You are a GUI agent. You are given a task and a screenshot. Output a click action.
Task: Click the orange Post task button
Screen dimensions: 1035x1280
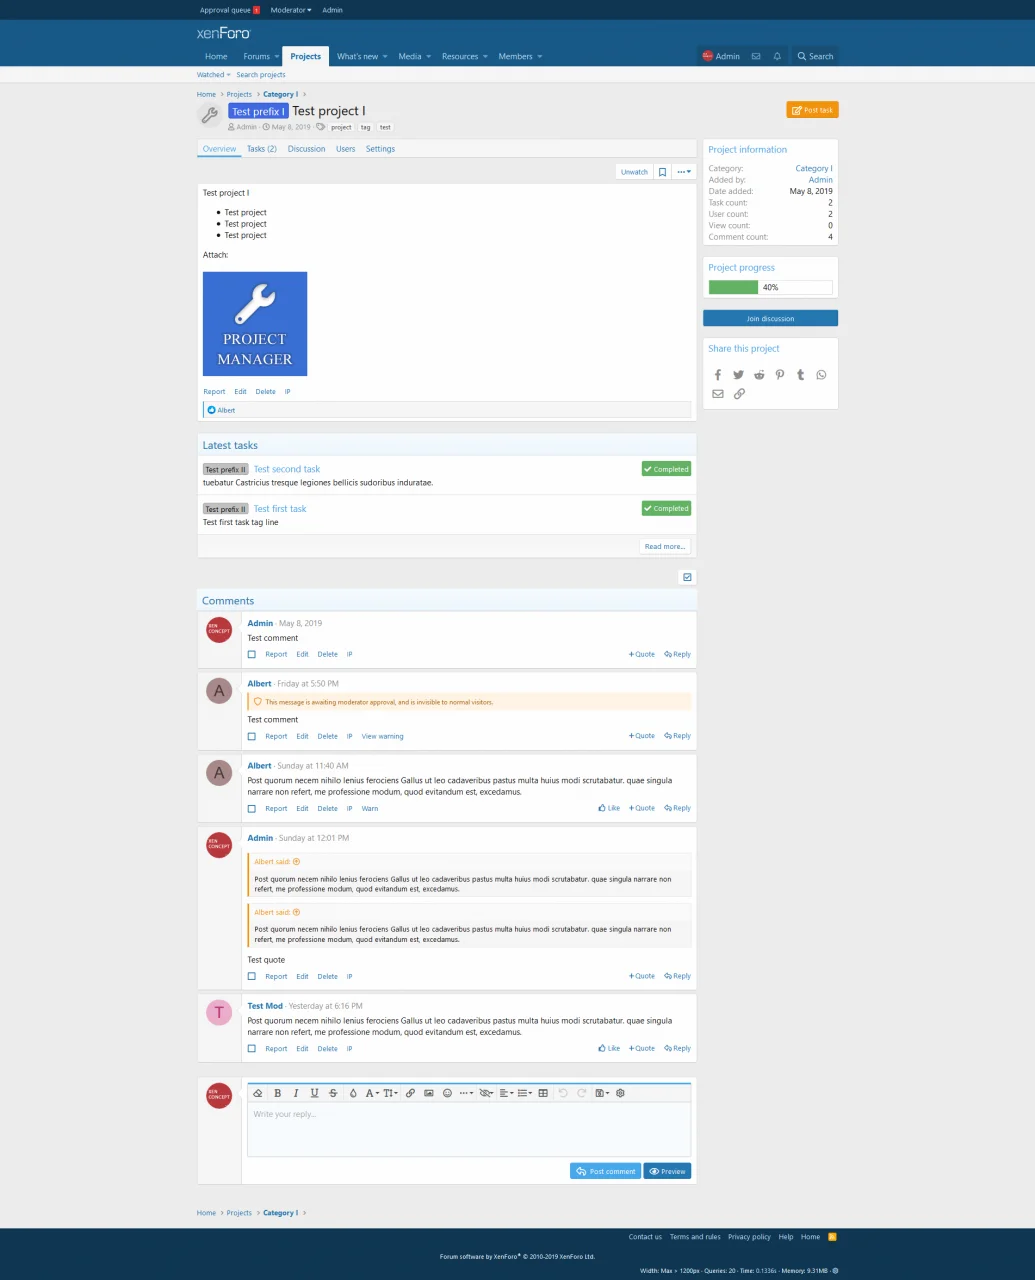click(812, 110)
